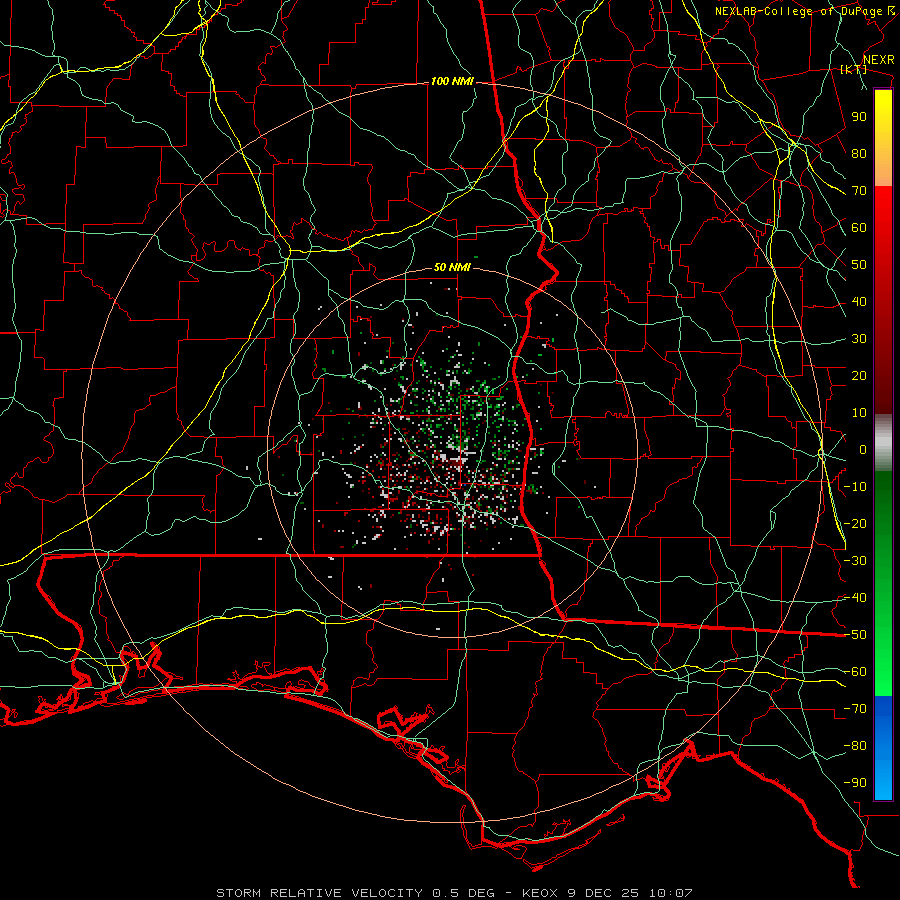Click the 0 knots scale label

click(863, 449)
